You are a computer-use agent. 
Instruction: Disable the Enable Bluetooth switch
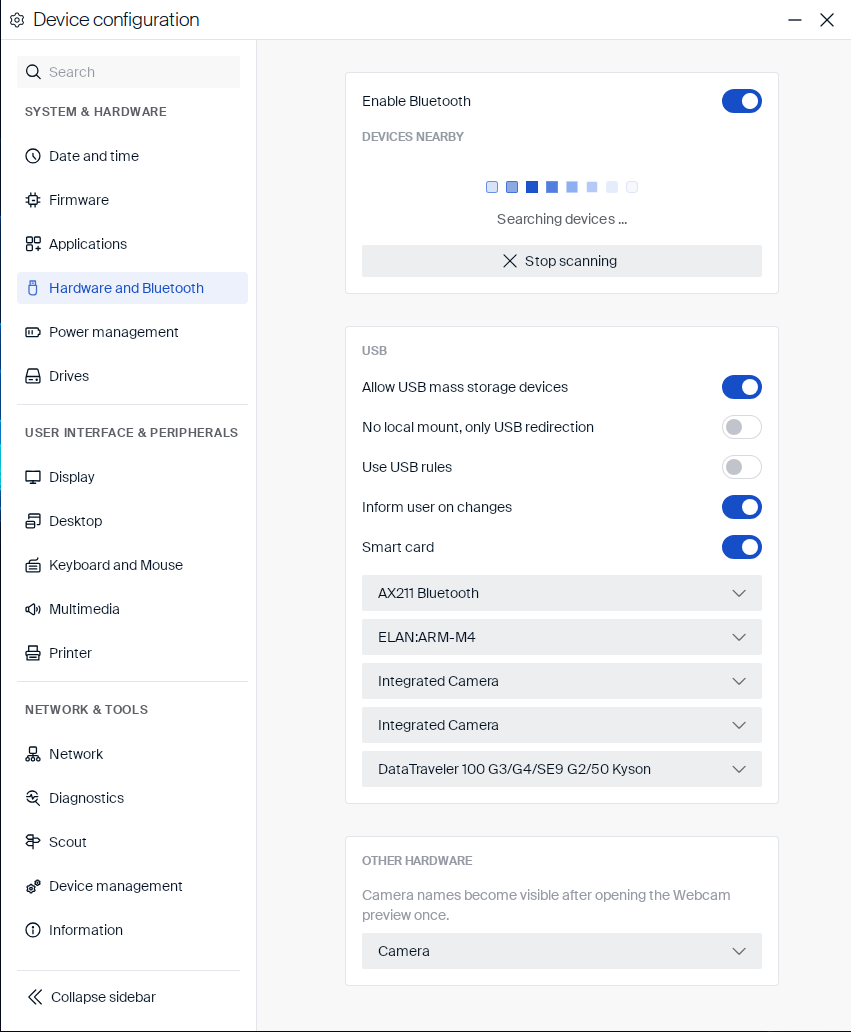click(x=742, y=101)
